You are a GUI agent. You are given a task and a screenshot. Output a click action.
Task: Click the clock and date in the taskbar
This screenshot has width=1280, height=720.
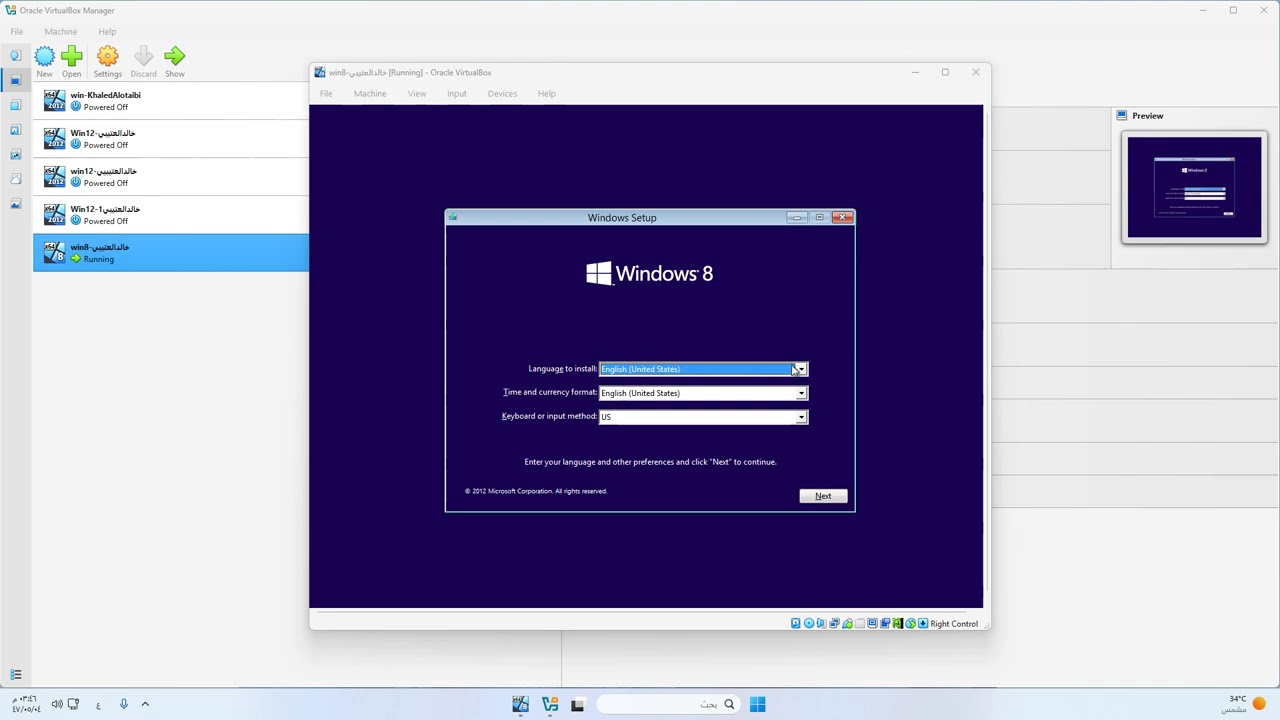coord(26,704)
